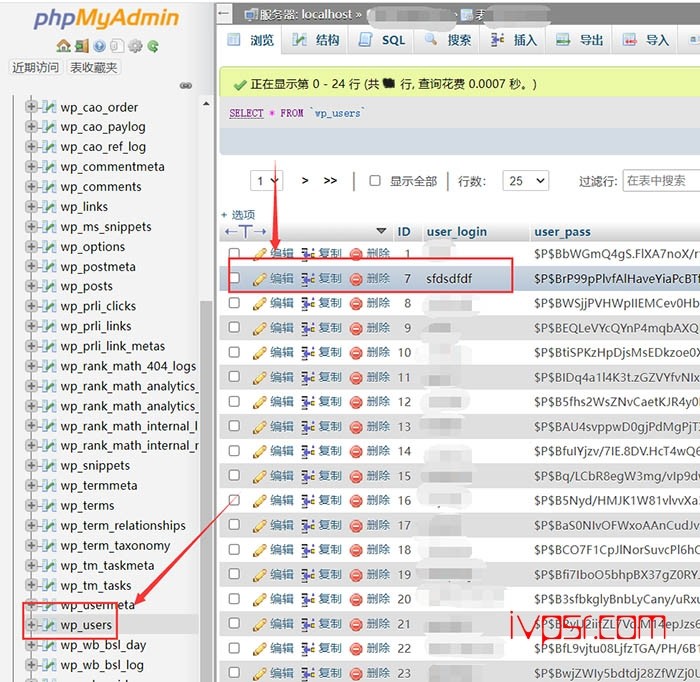Expand the wp_links tree node
Screen dimensions: 700x682
(x=31, y=207)
